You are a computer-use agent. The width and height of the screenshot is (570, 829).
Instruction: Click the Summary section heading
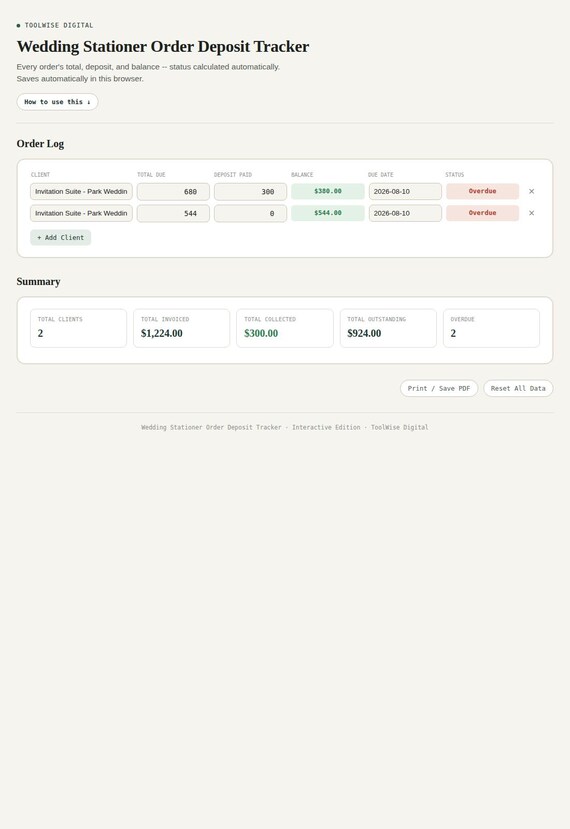(38, 281)
